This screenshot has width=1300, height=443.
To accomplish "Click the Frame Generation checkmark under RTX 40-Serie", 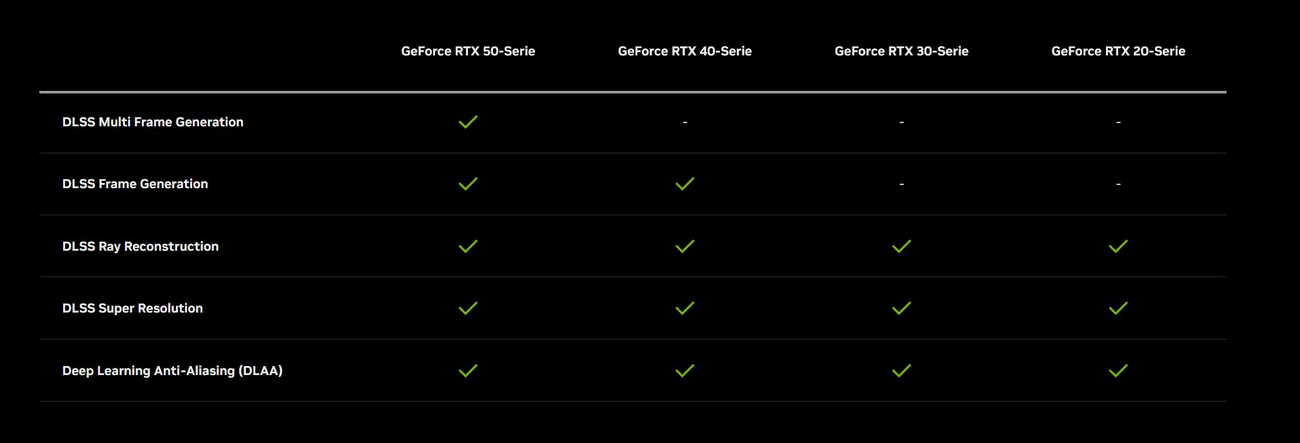I will tap(685, 184).
